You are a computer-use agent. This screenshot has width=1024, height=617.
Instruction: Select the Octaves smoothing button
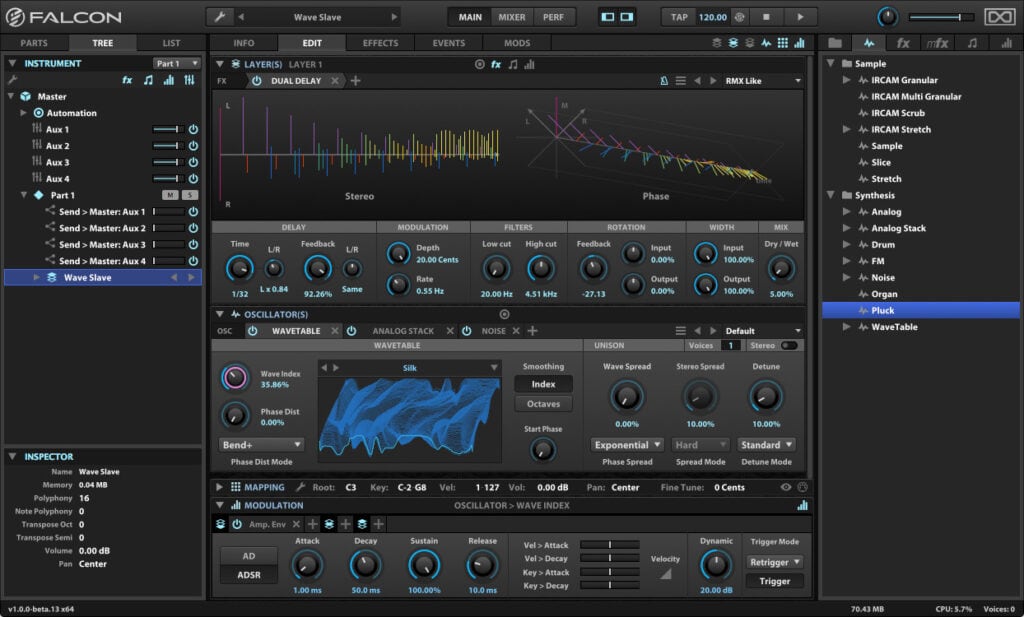[543, 404]
